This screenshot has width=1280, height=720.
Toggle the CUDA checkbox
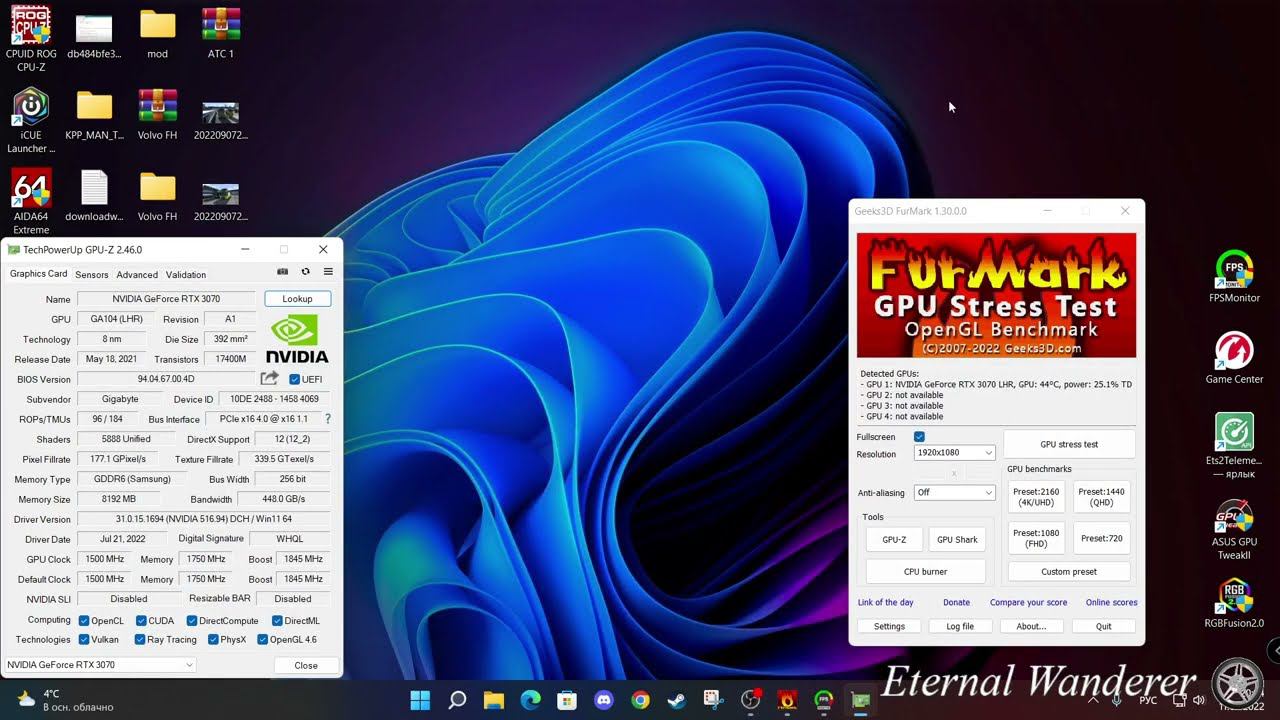141,620
